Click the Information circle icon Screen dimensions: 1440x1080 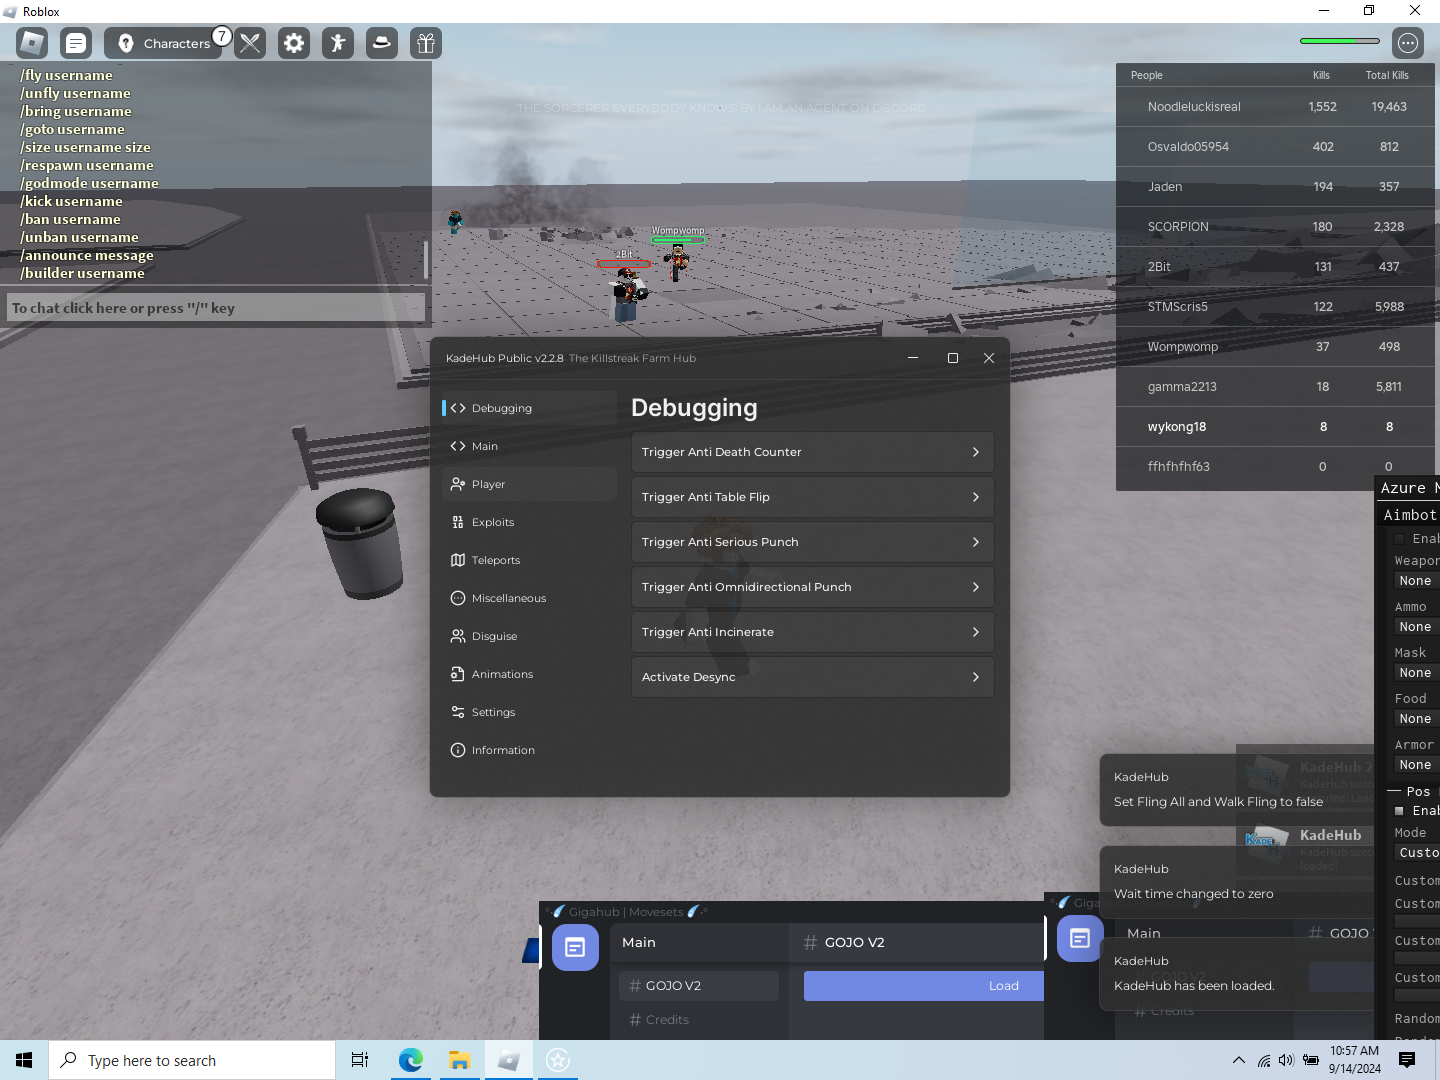coord(458,750)
